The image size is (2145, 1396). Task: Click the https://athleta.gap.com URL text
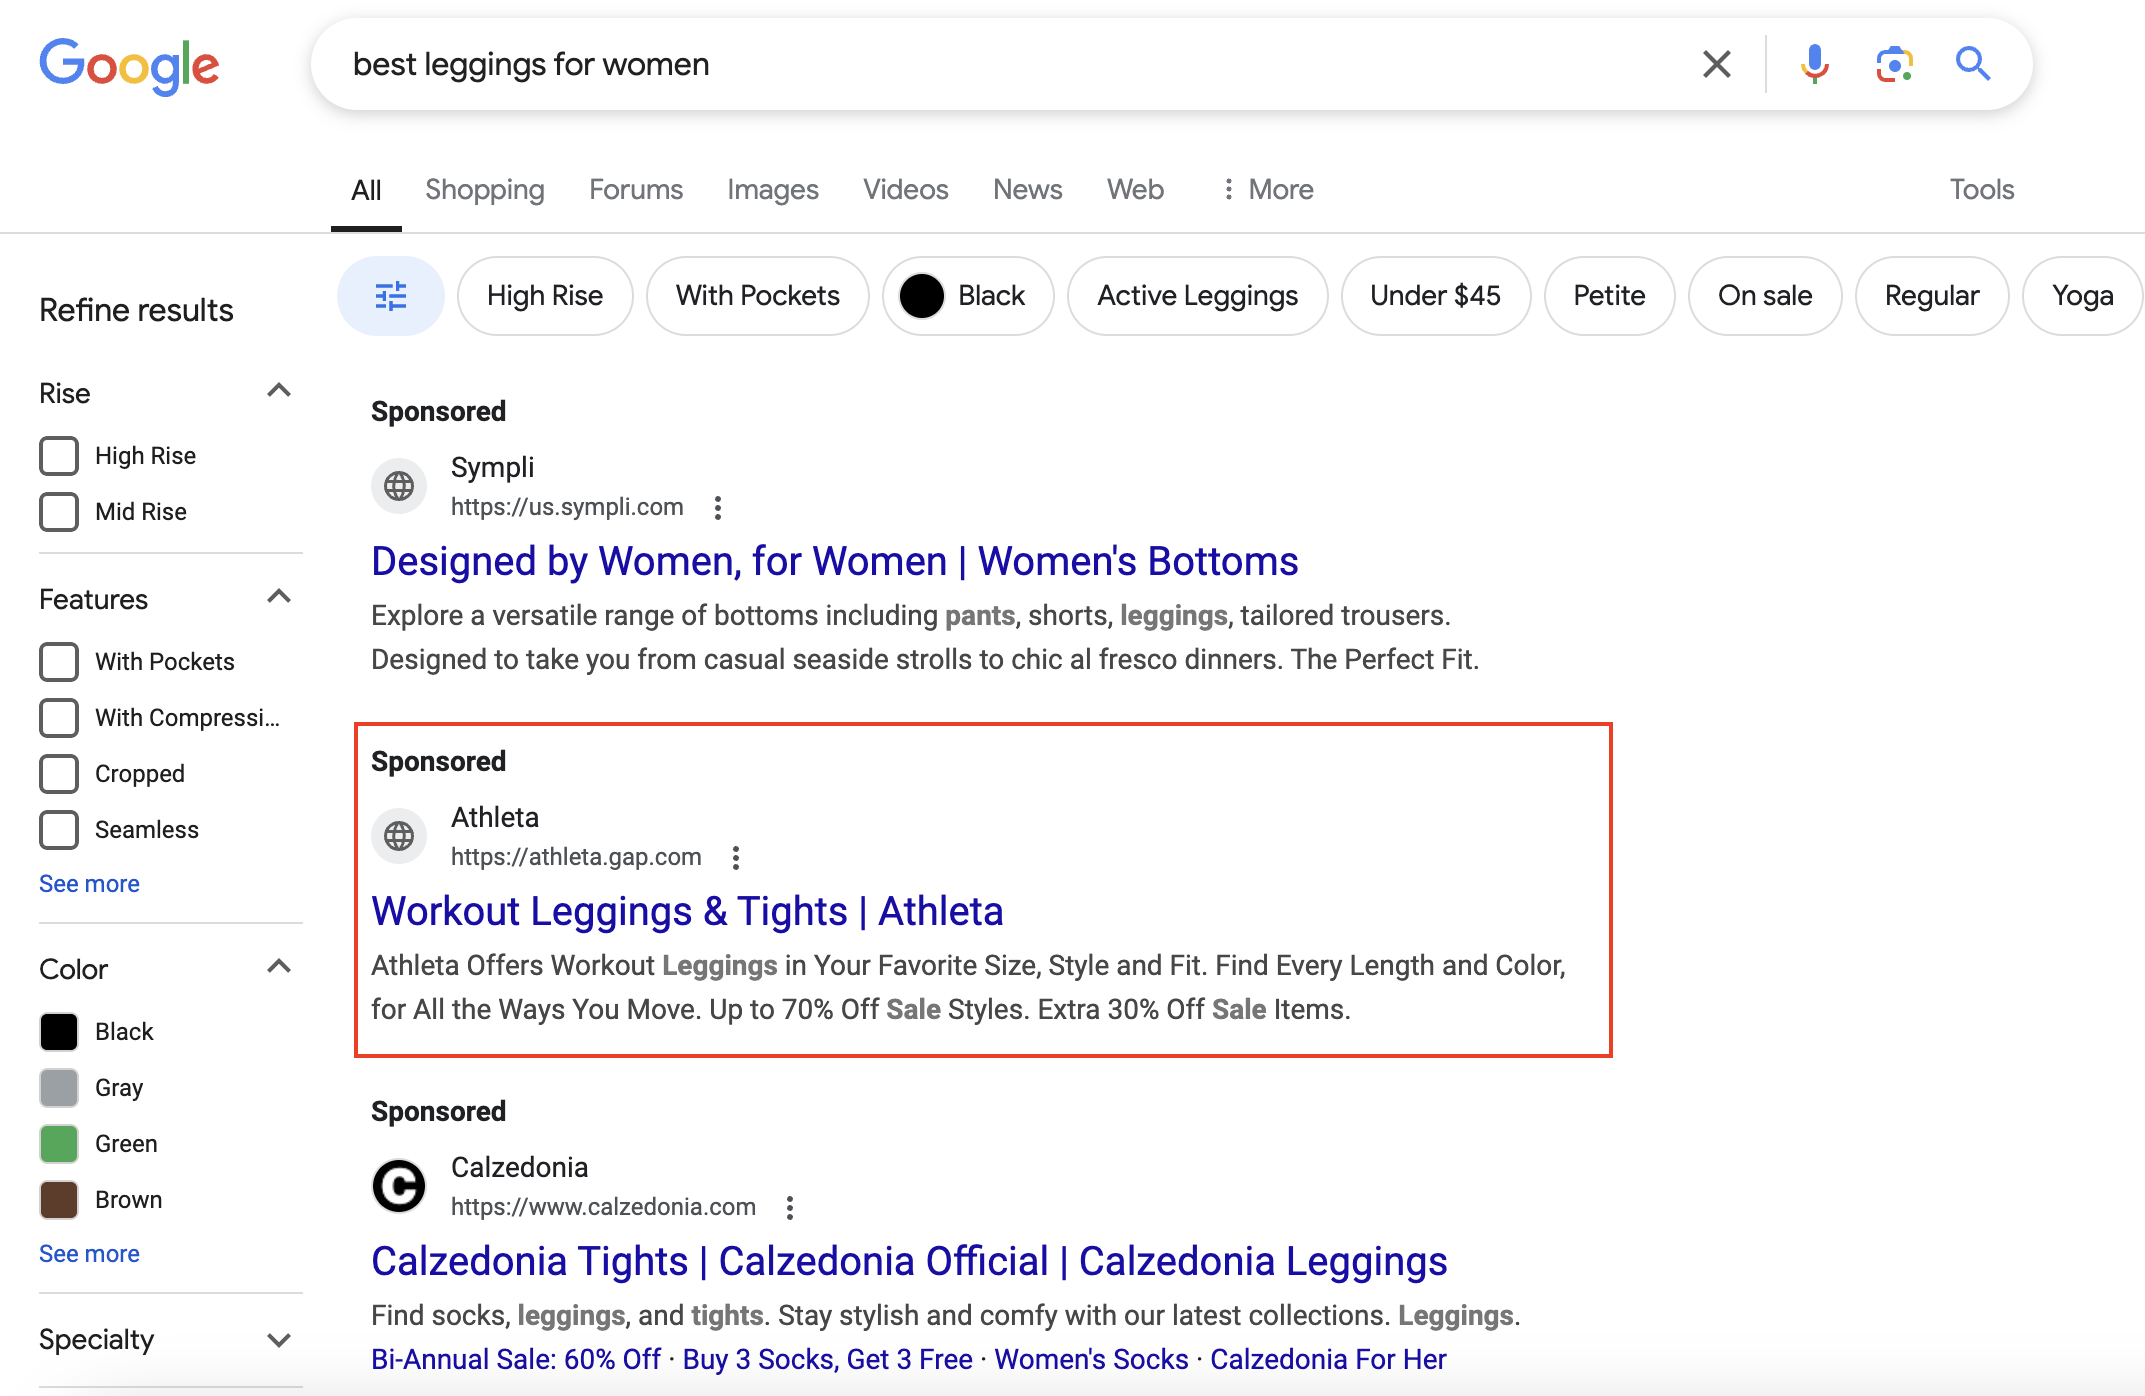(576, 857)
